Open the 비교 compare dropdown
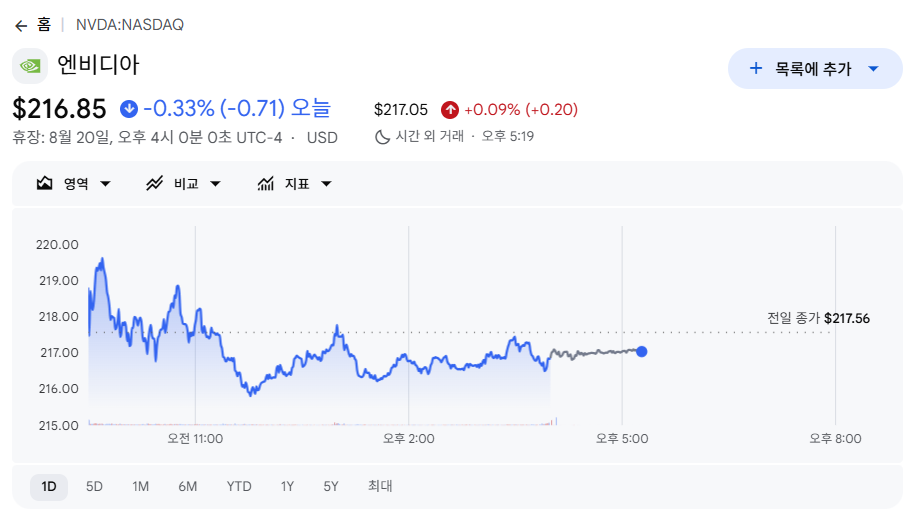Screen dimensions: 910x522 183,183
